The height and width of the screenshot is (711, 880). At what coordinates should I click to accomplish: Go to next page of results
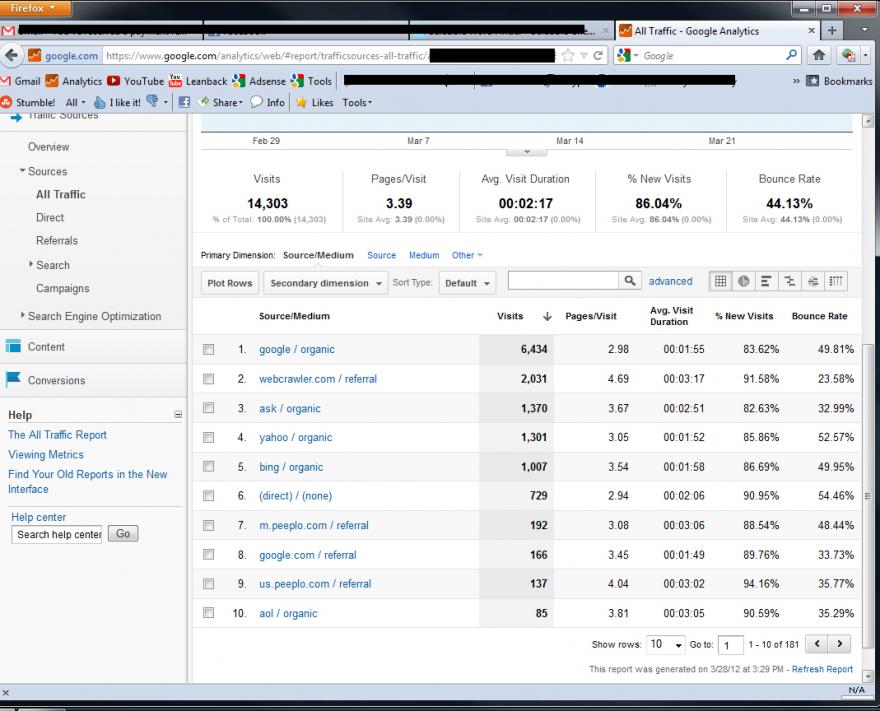point(840,644)
